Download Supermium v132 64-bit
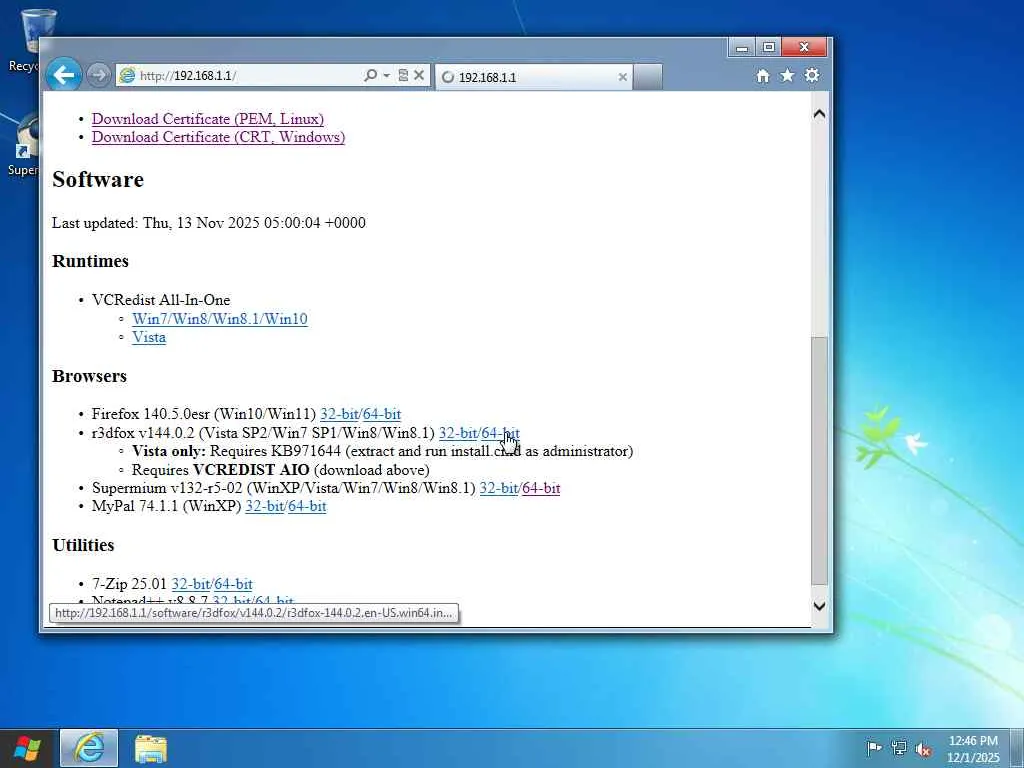 (541, 488)
